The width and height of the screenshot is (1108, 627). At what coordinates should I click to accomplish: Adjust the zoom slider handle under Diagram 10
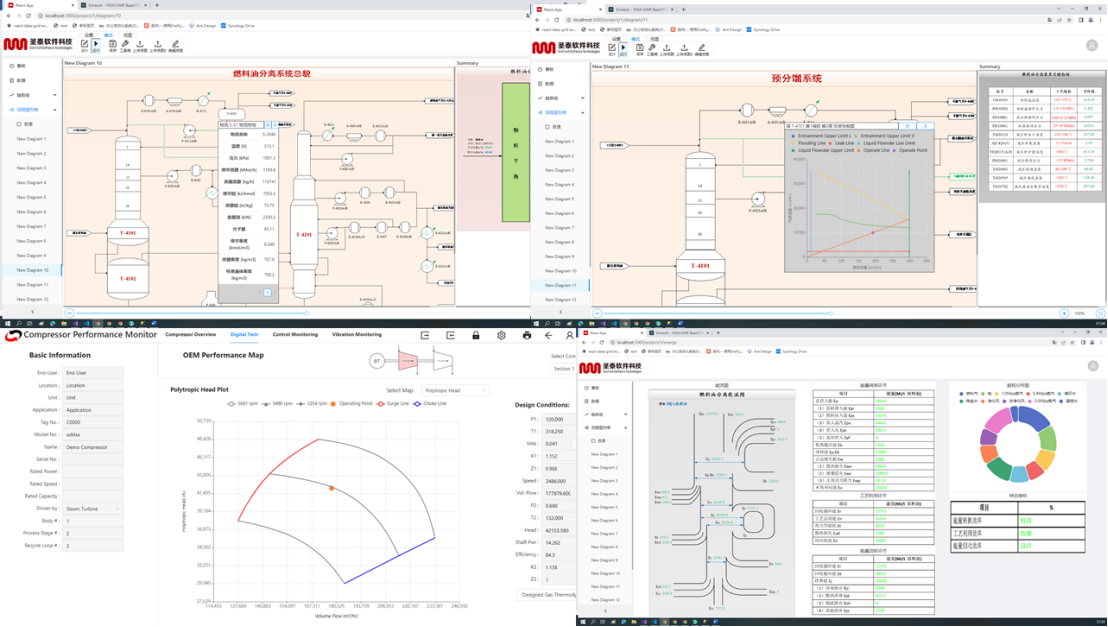point(306,312)
